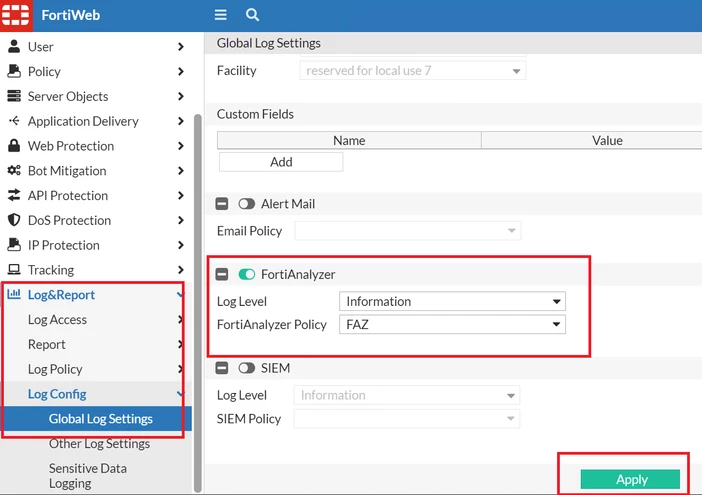Click the DoS Protection shield icon

(x=14, y=220)
